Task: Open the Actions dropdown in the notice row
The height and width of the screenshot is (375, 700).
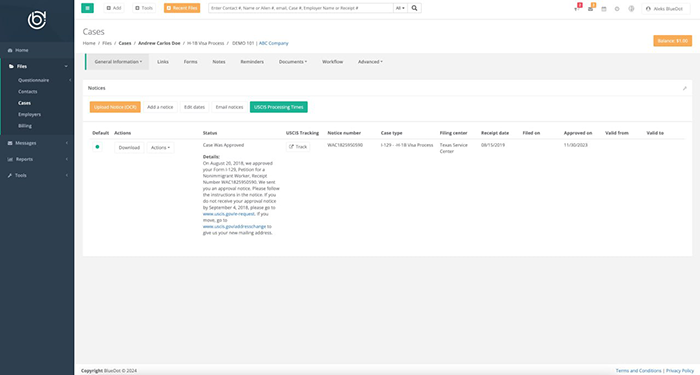Action: (160, 147)
